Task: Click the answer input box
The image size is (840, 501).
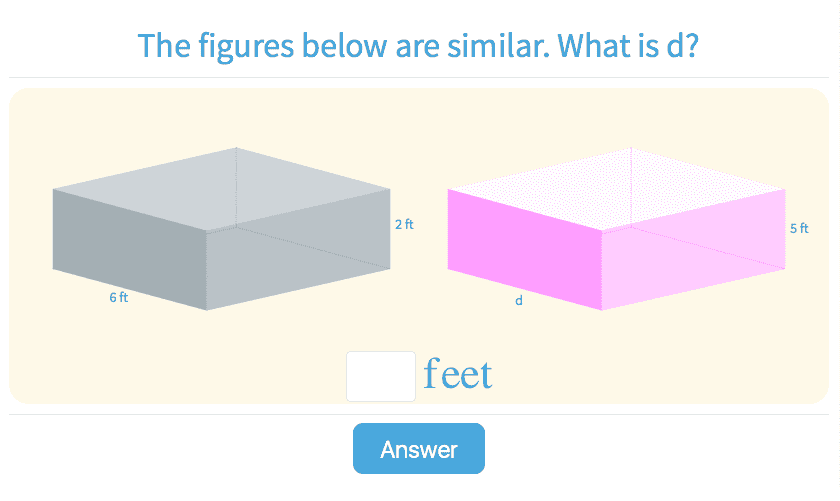Action: click(x=380, y=376)
